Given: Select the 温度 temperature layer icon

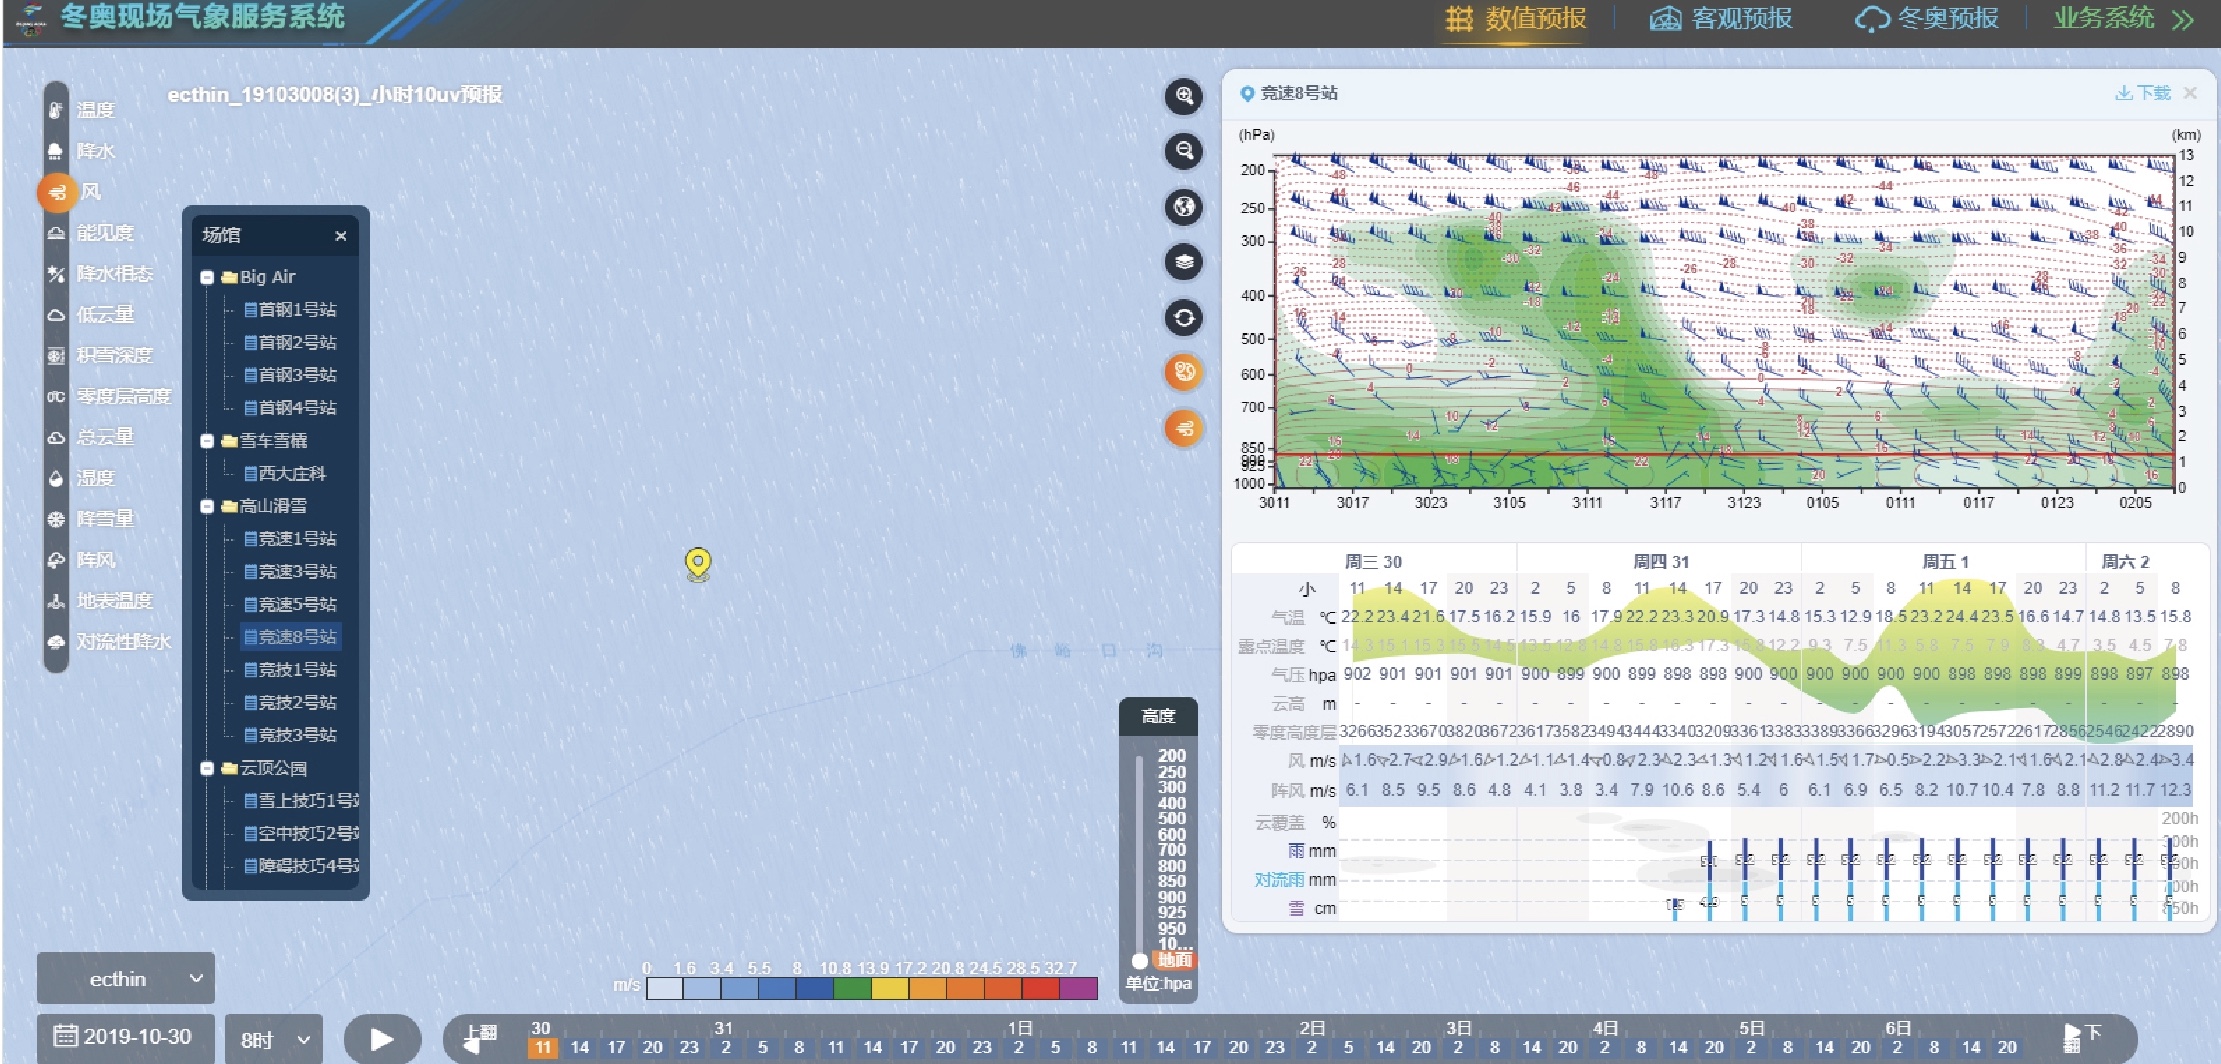Looking at the screenshot, I should pos(57,110).
